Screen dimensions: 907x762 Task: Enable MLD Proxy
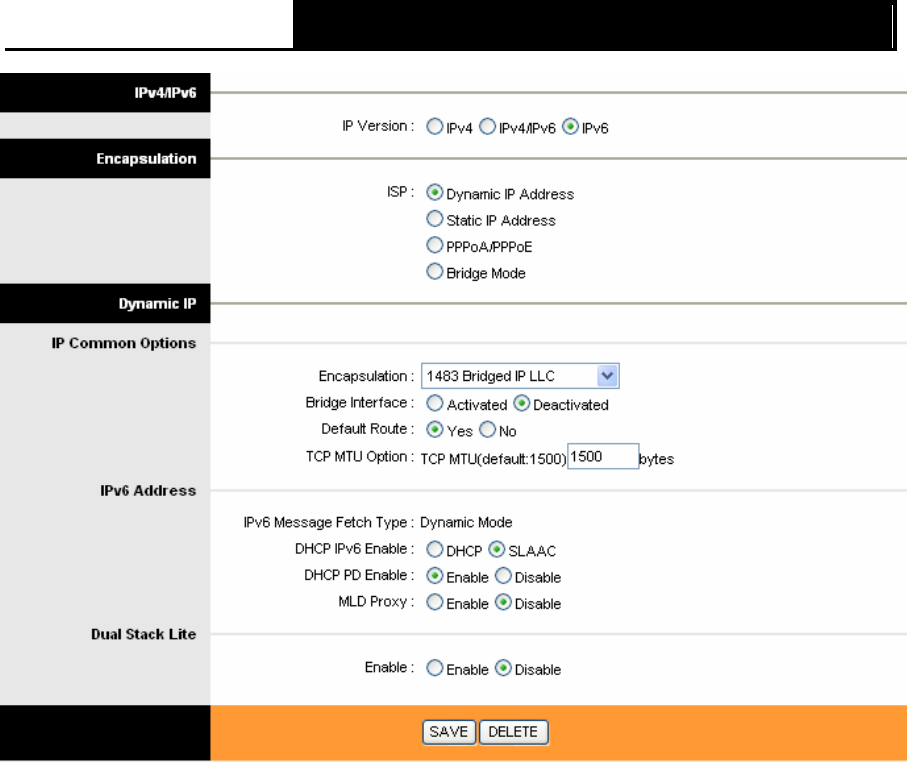pos(434,602)
